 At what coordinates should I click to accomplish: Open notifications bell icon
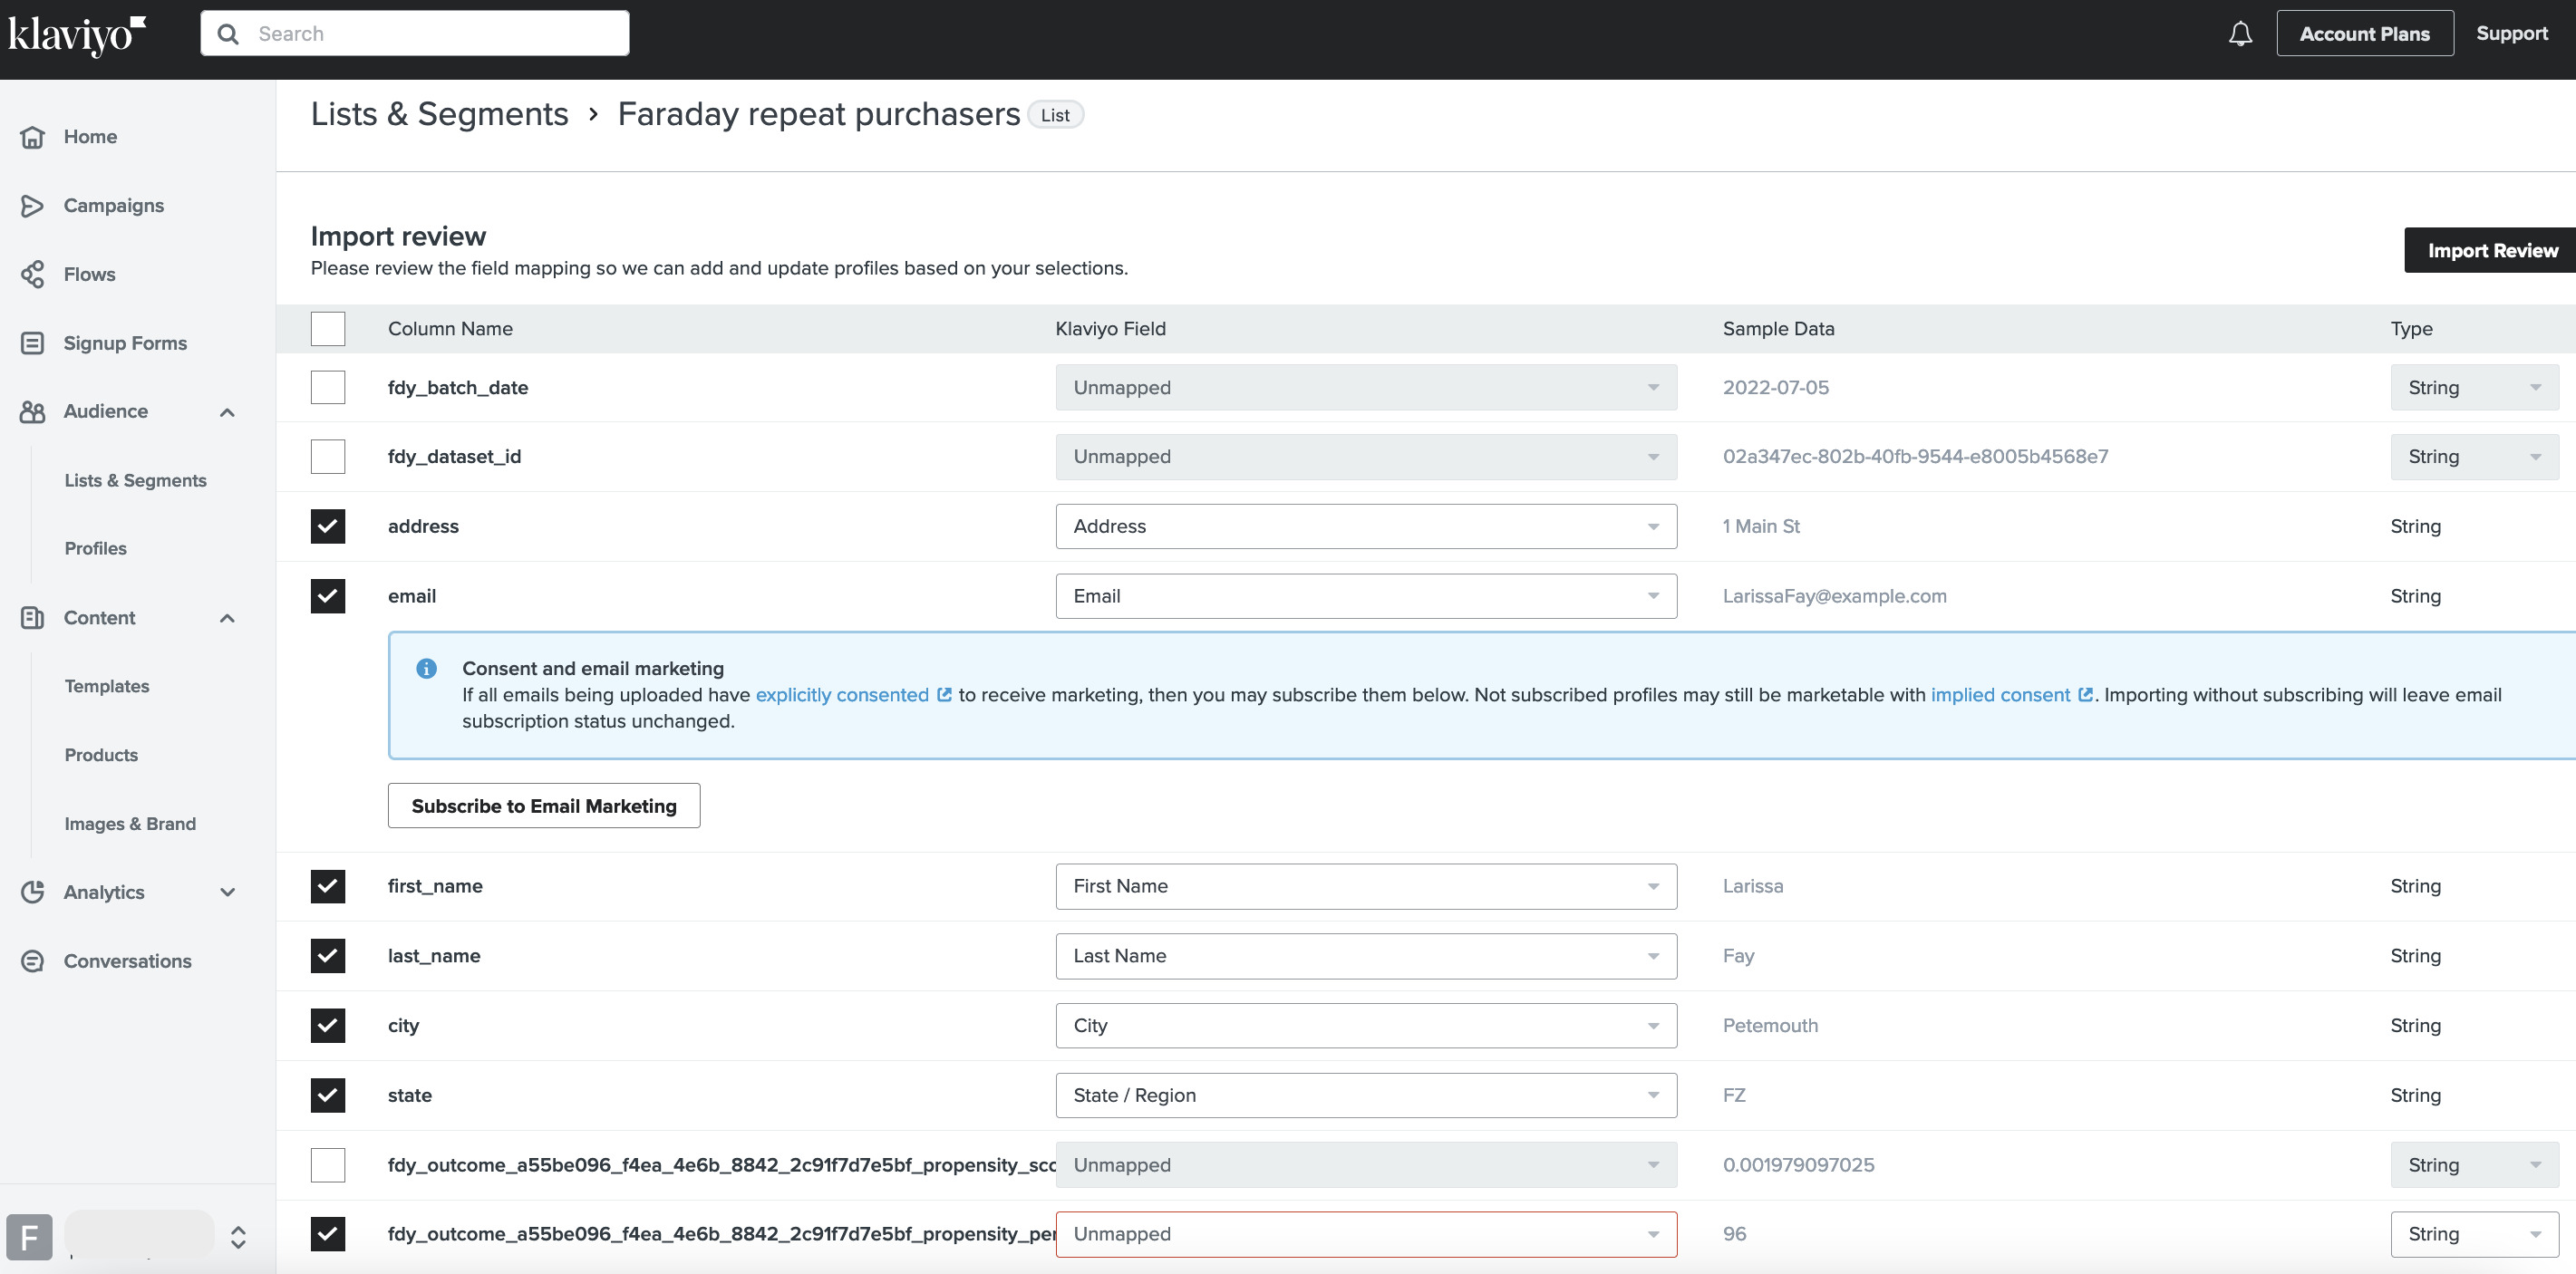(2240, 34)
